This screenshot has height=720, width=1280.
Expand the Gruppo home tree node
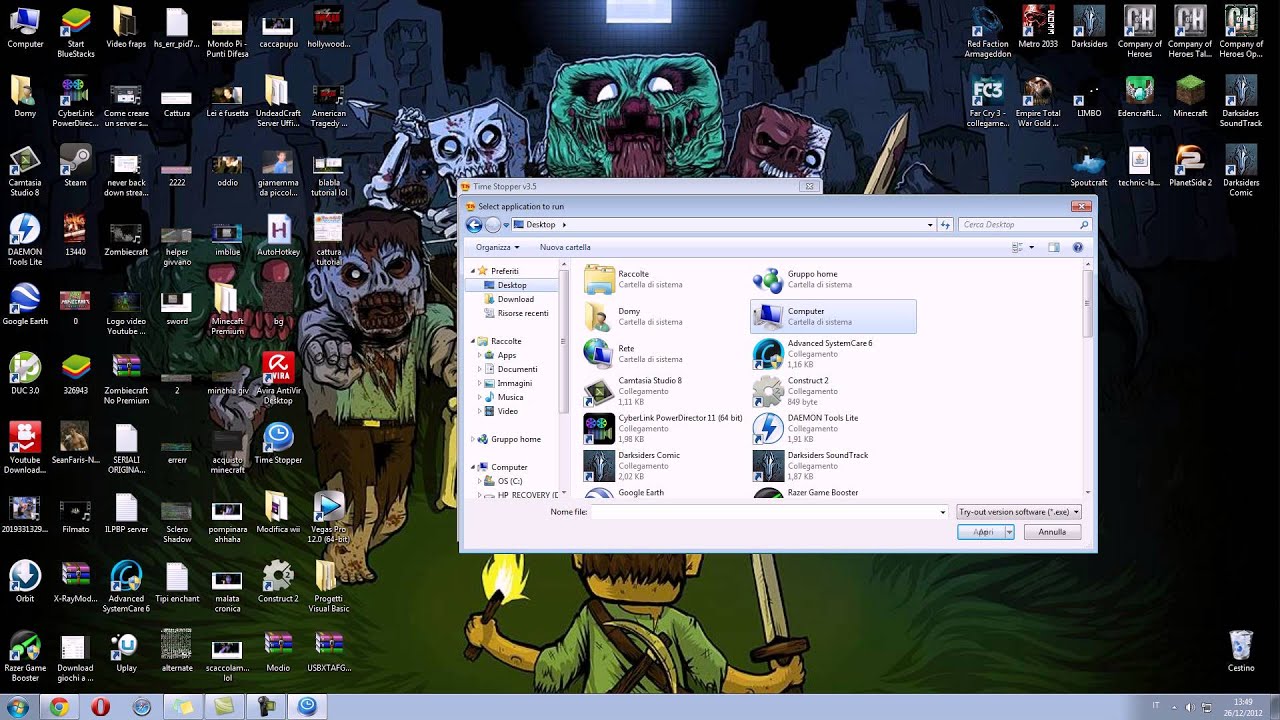[474, 439]
